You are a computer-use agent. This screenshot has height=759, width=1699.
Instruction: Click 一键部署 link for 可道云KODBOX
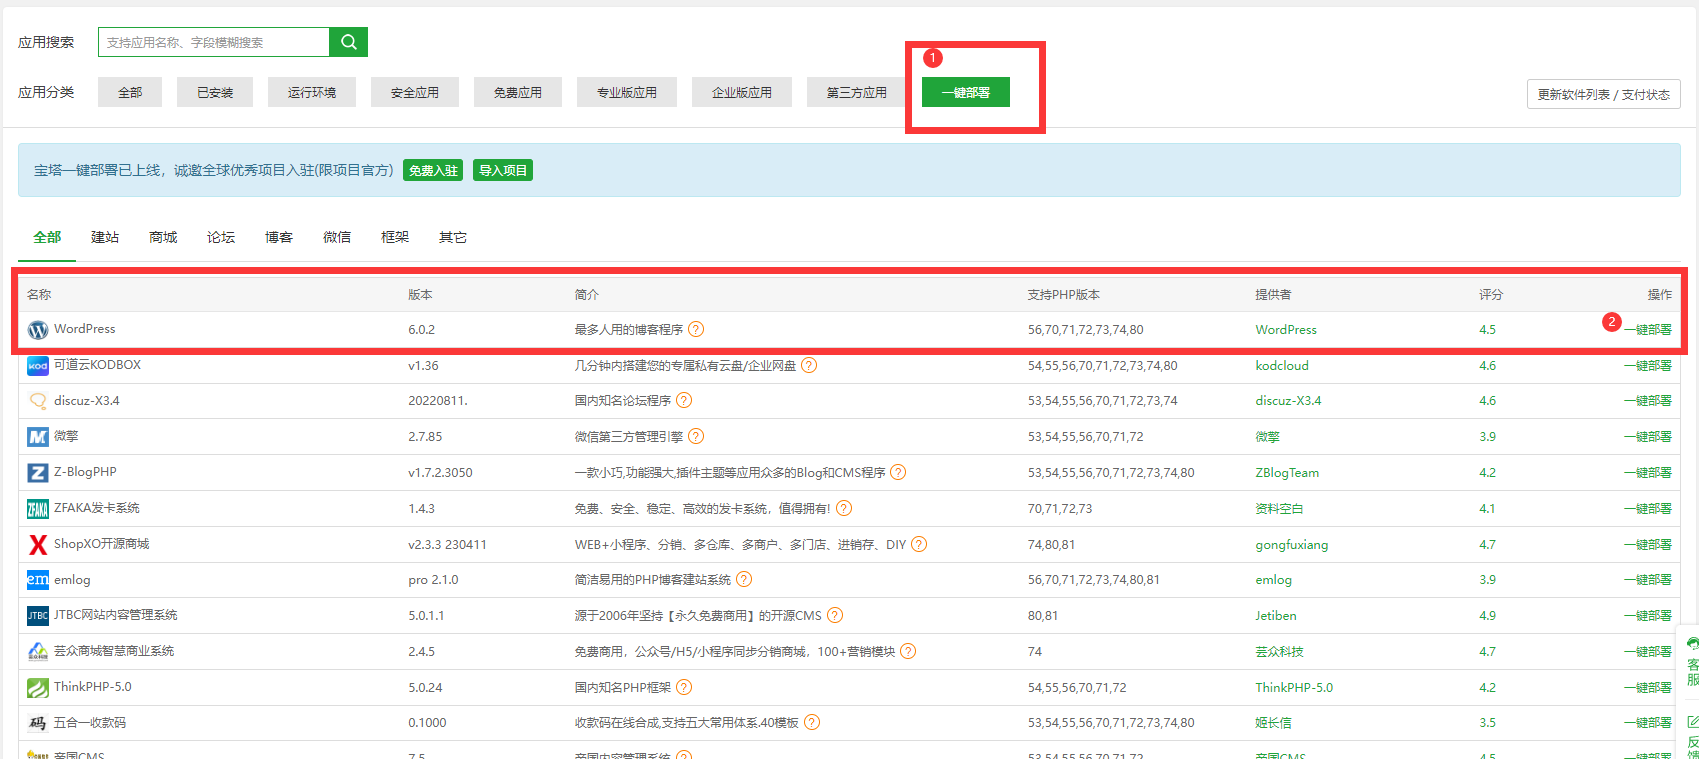point(1647,365)
